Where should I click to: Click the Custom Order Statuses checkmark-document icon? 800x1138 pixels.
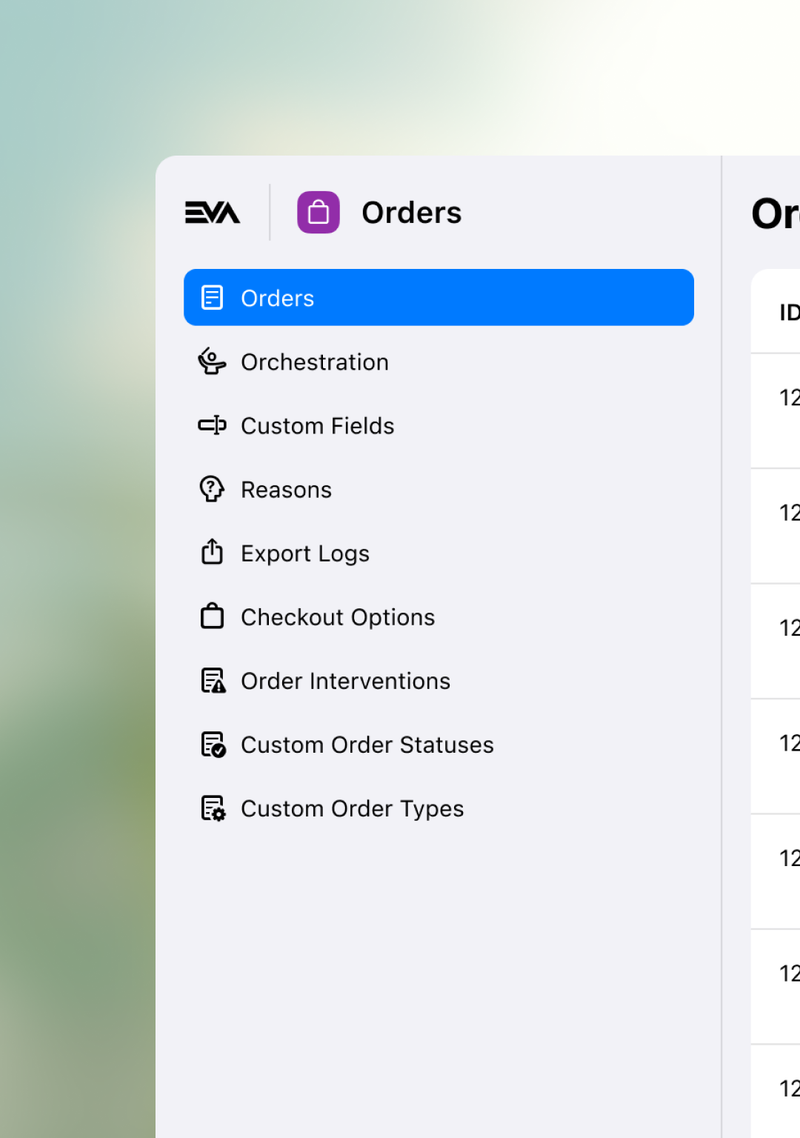pyautogui.click(x=212, y=744)
